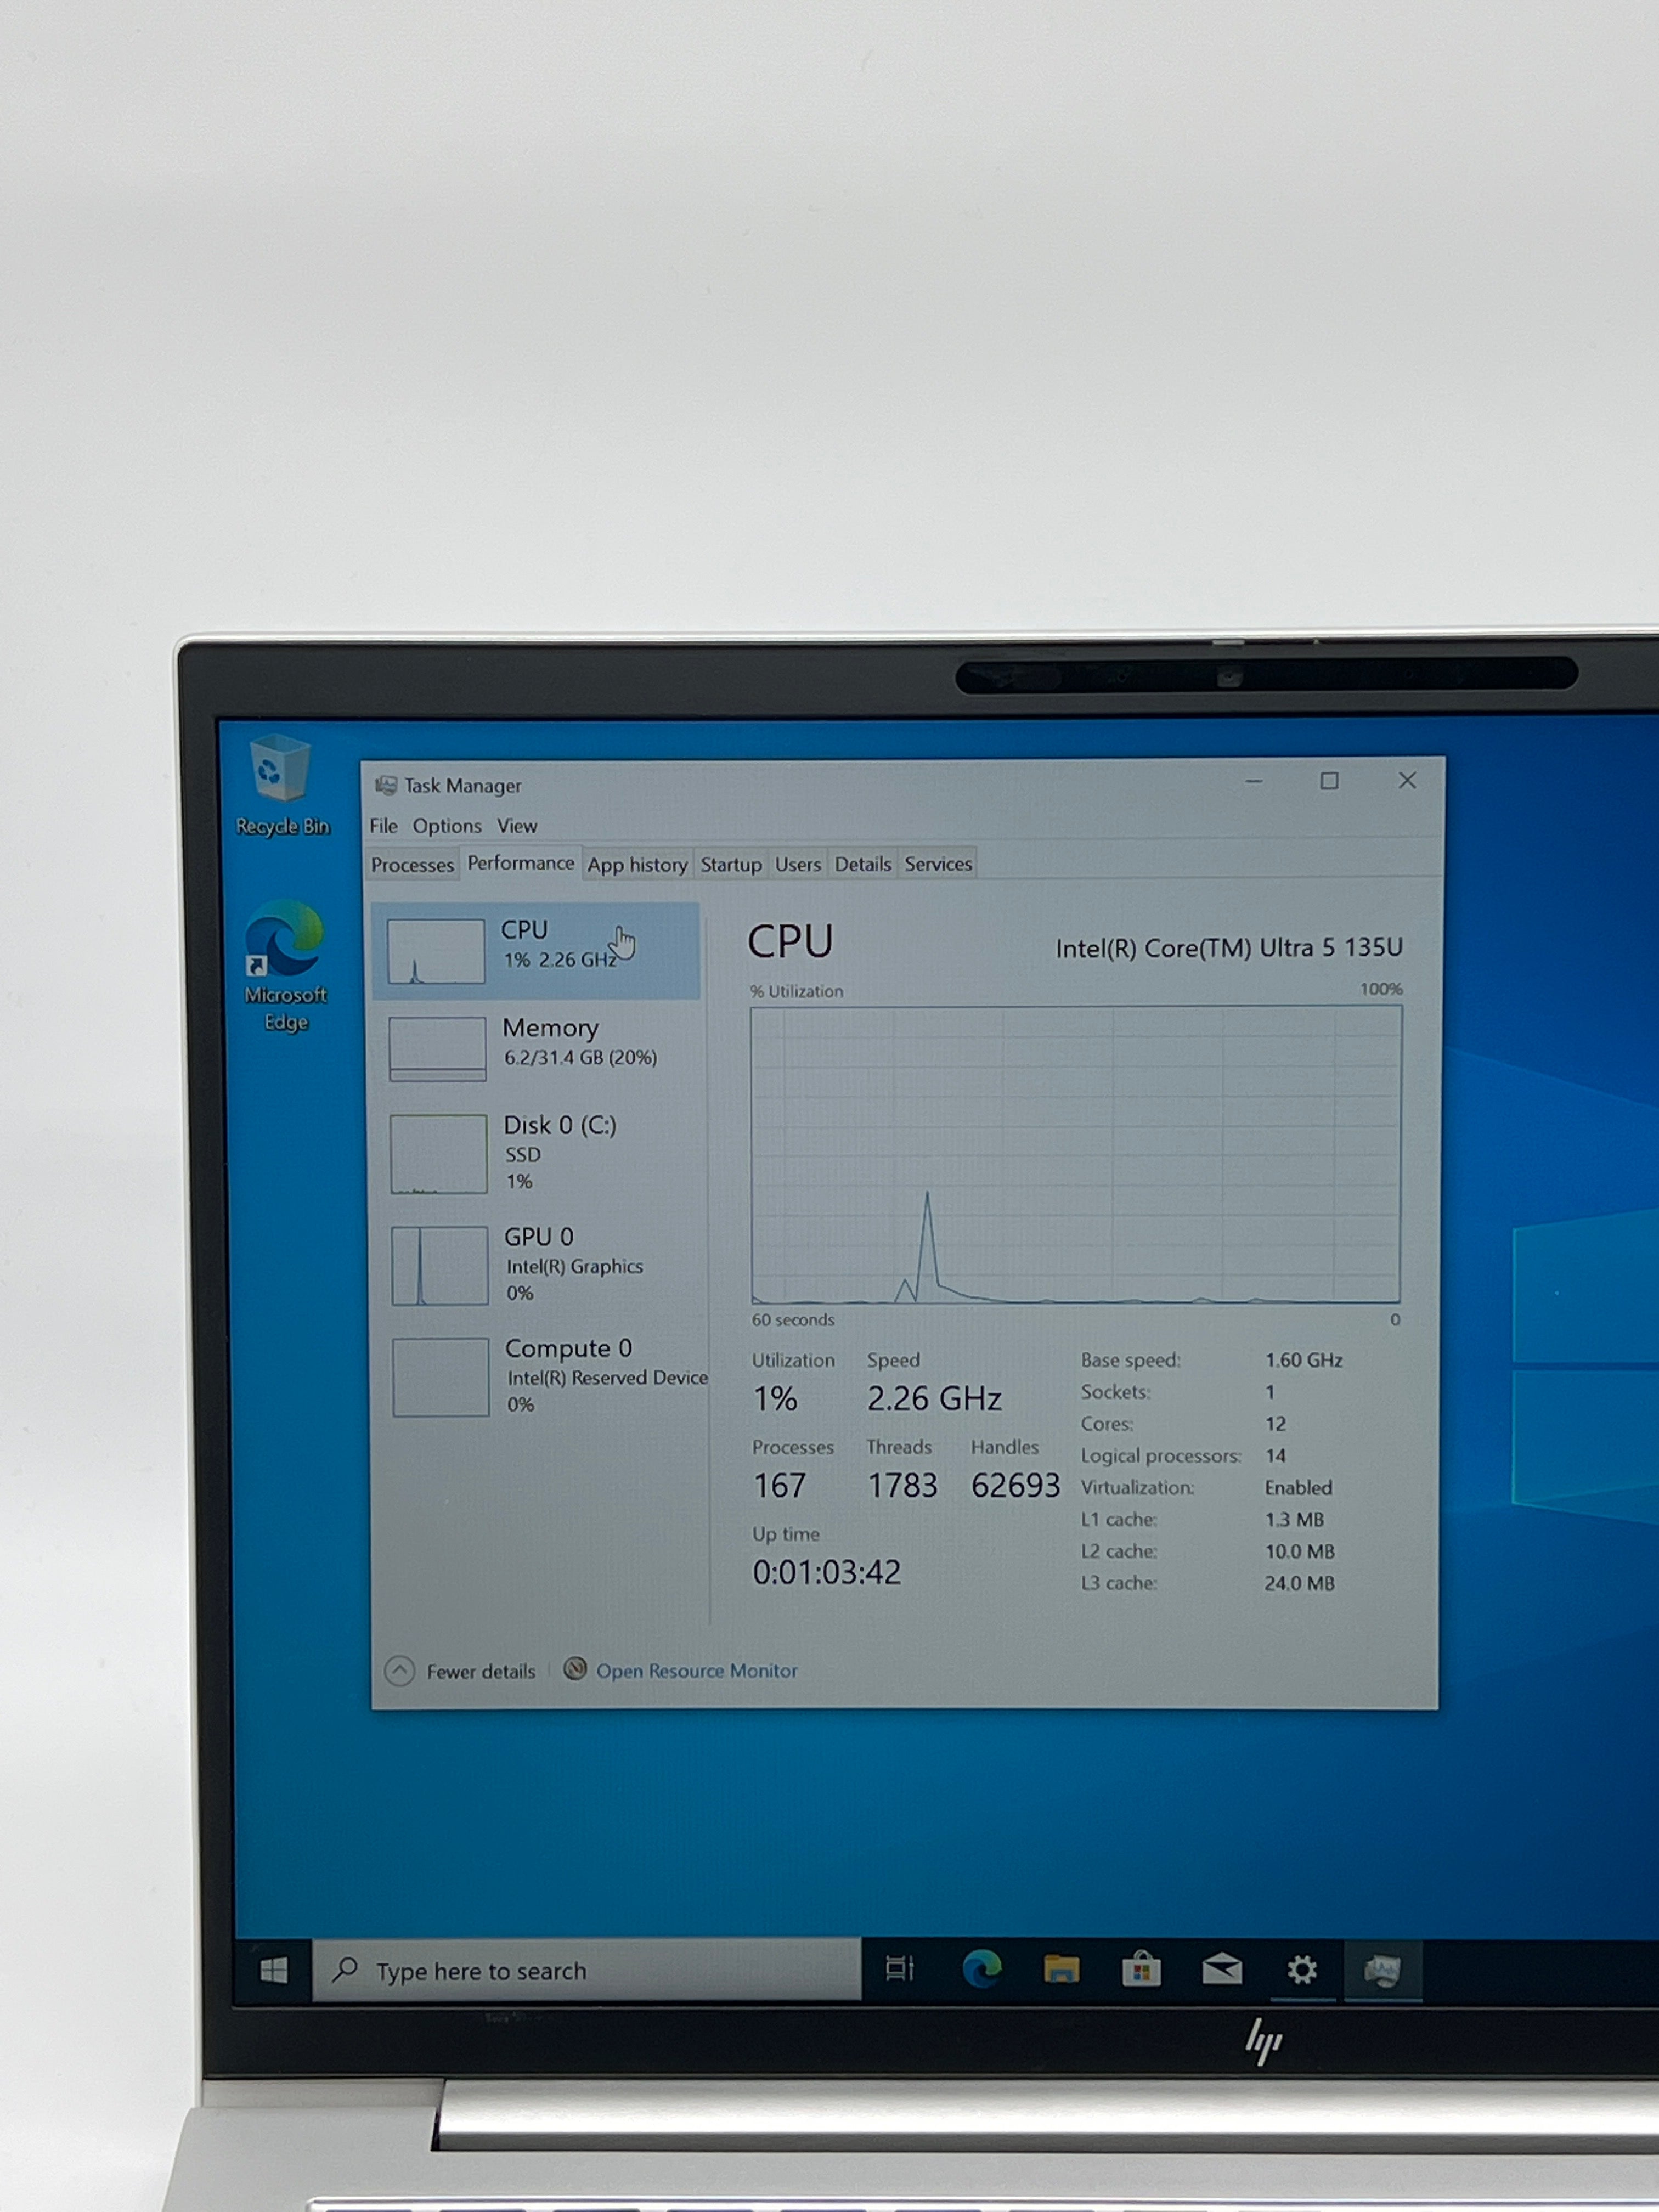Click the threads count '1783'
Viewport: 1659px width, 2212px height.
[x=902, y=1485]
